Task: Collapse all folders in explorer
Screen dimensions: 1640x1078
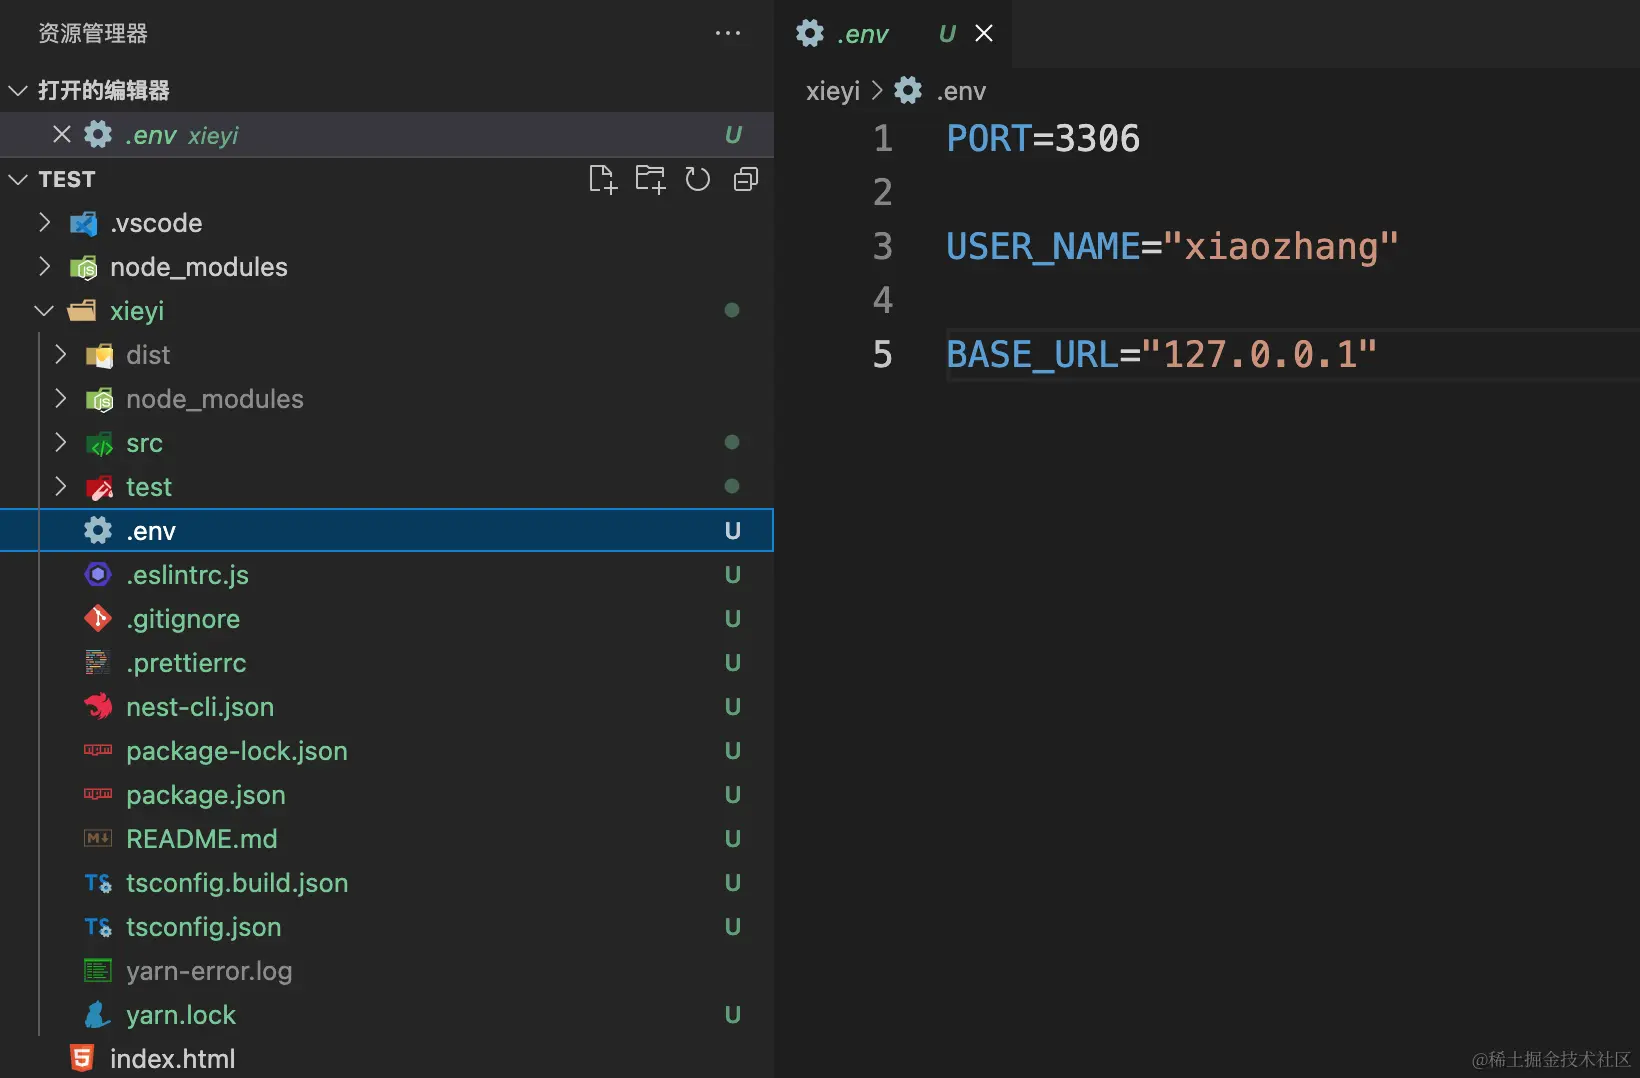Action: coord(746,180)
